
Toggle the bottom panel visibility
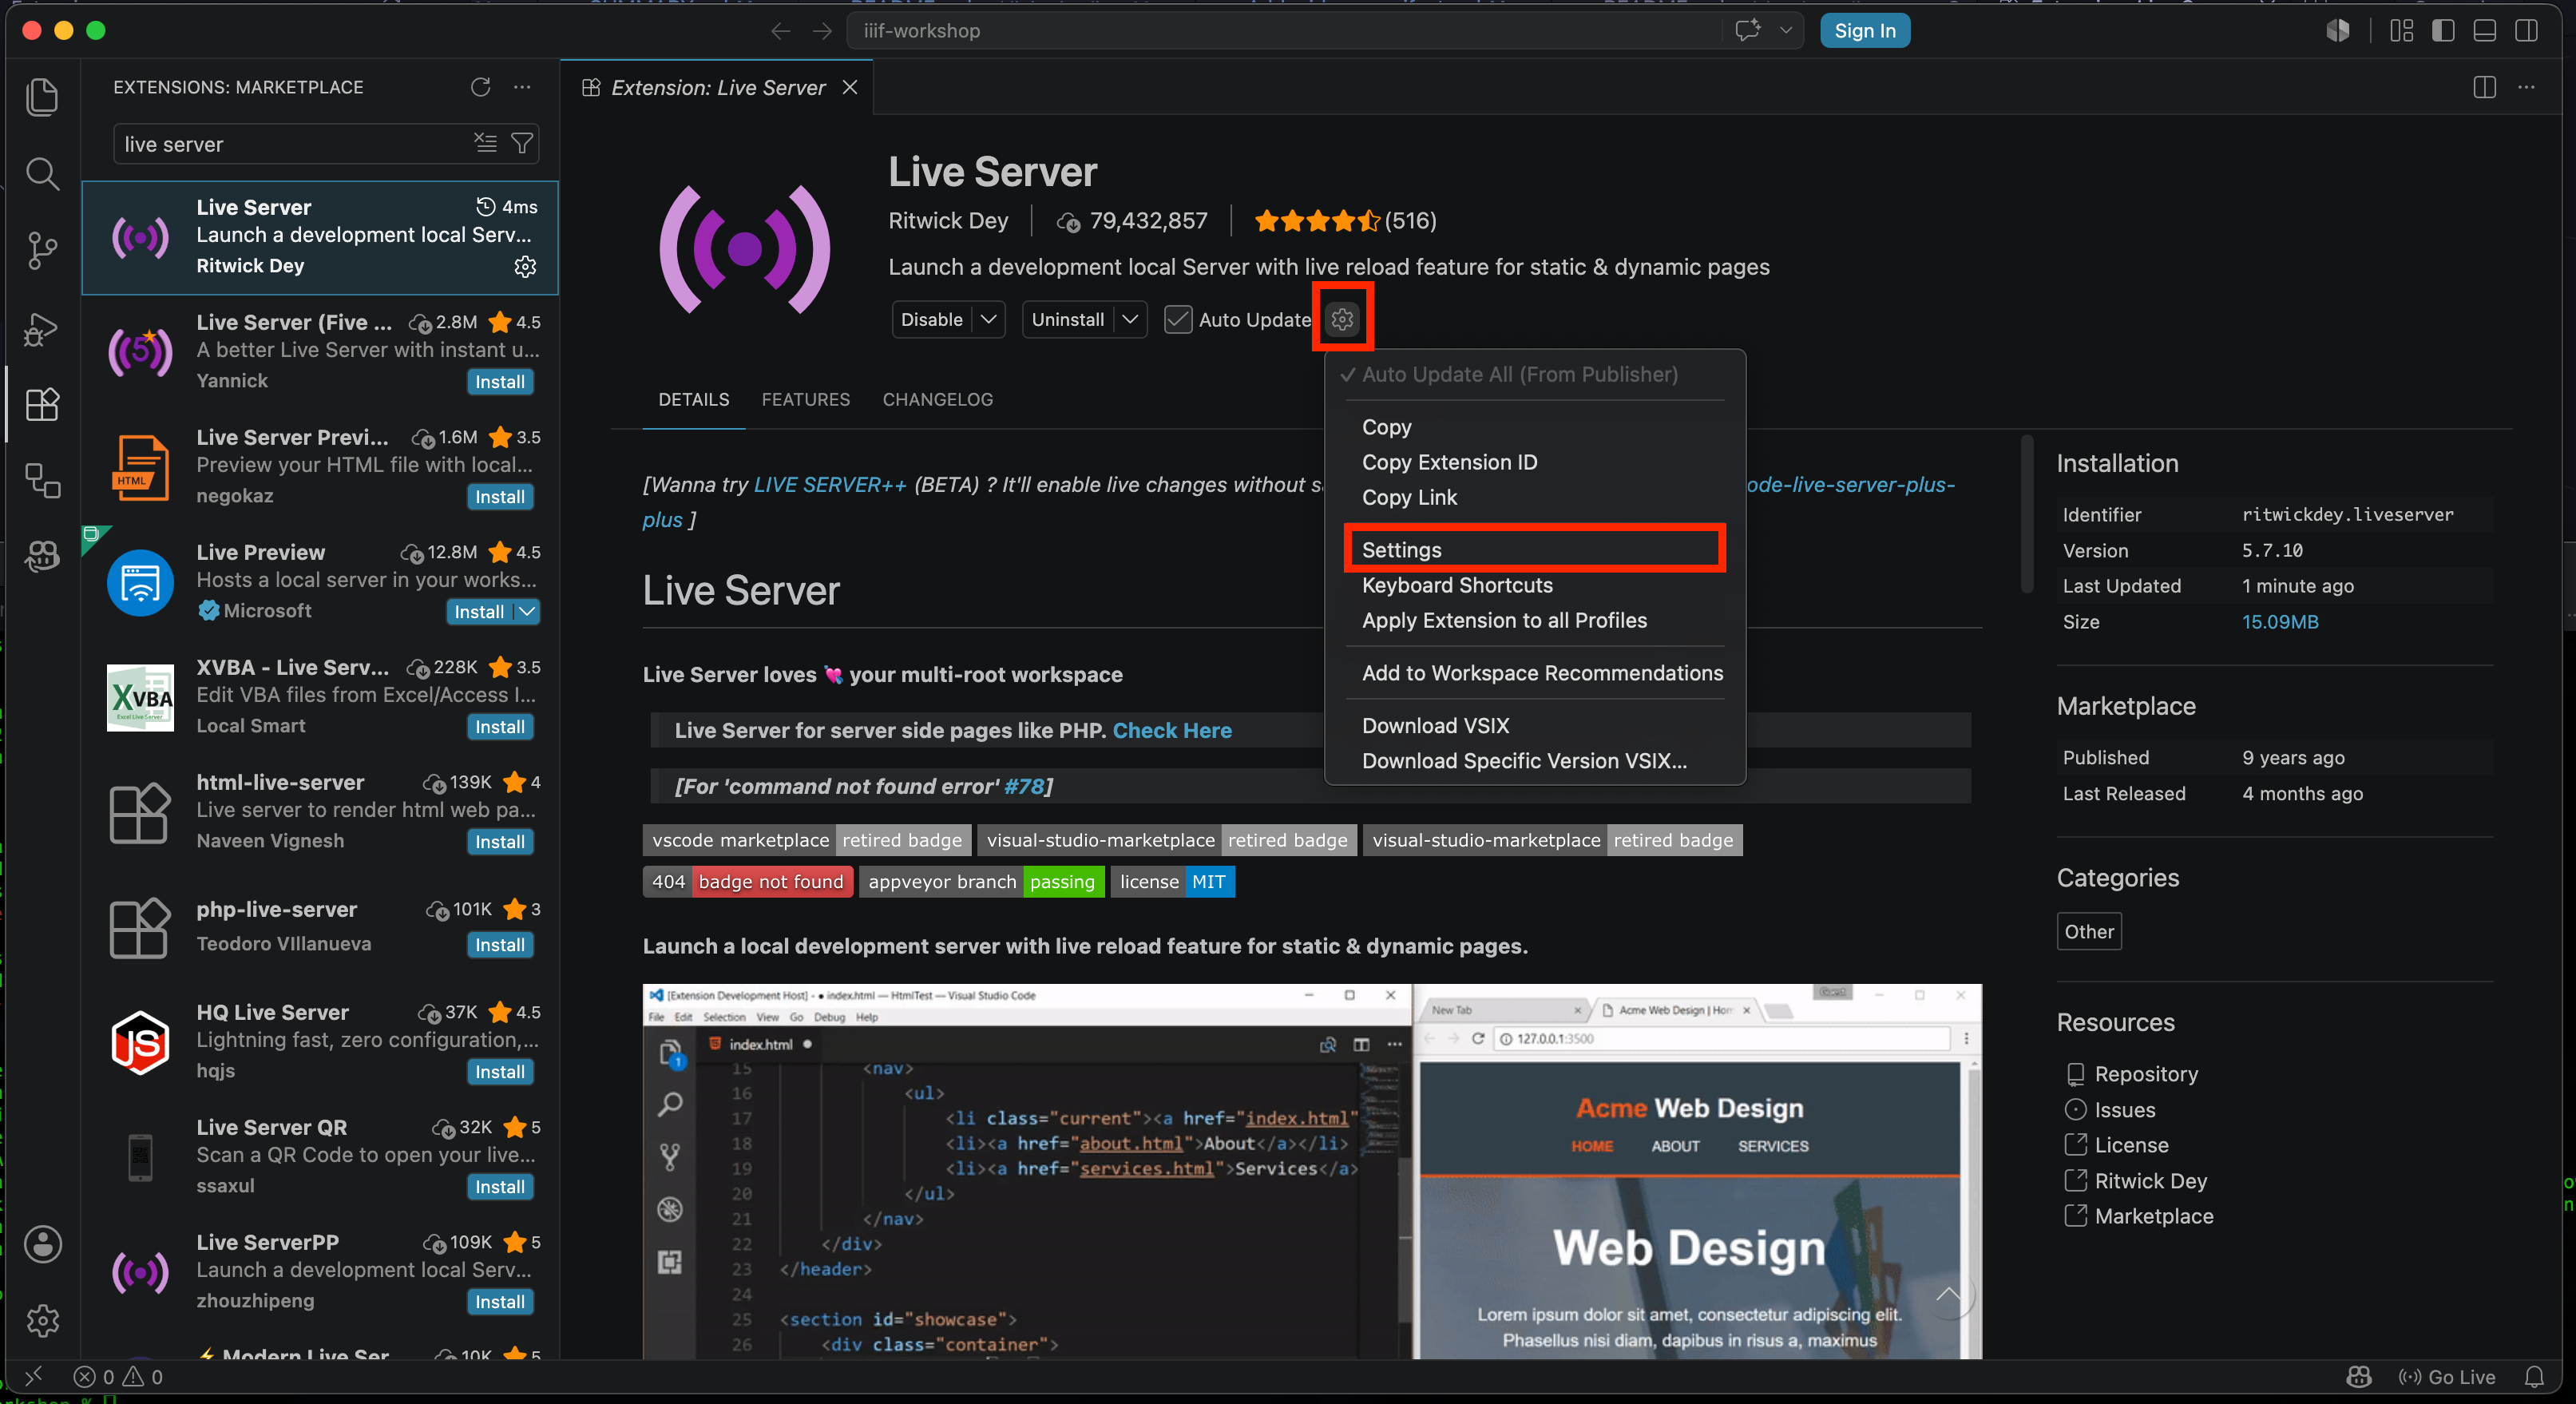[x=2484, y=31]
